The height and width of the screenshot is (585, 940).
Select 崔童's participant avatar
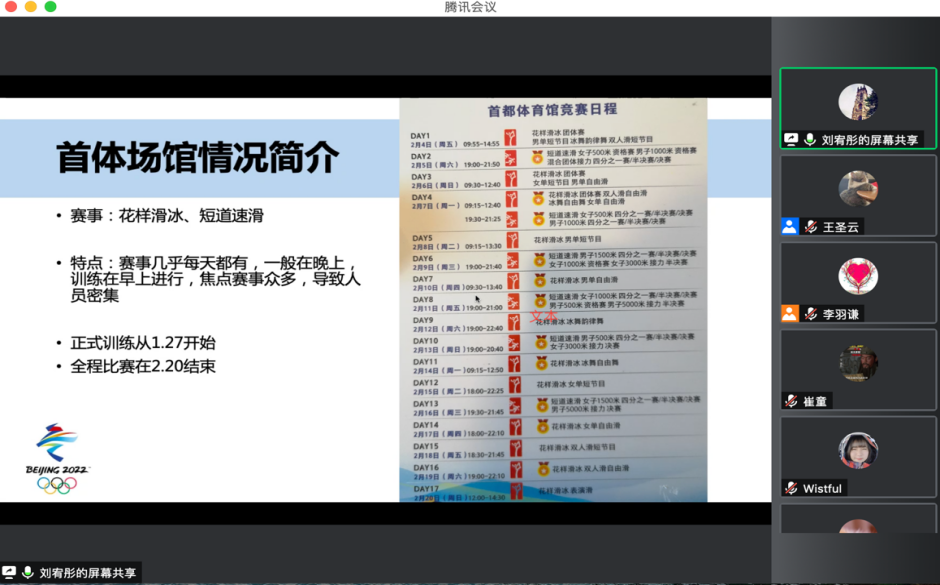[857, 363]
